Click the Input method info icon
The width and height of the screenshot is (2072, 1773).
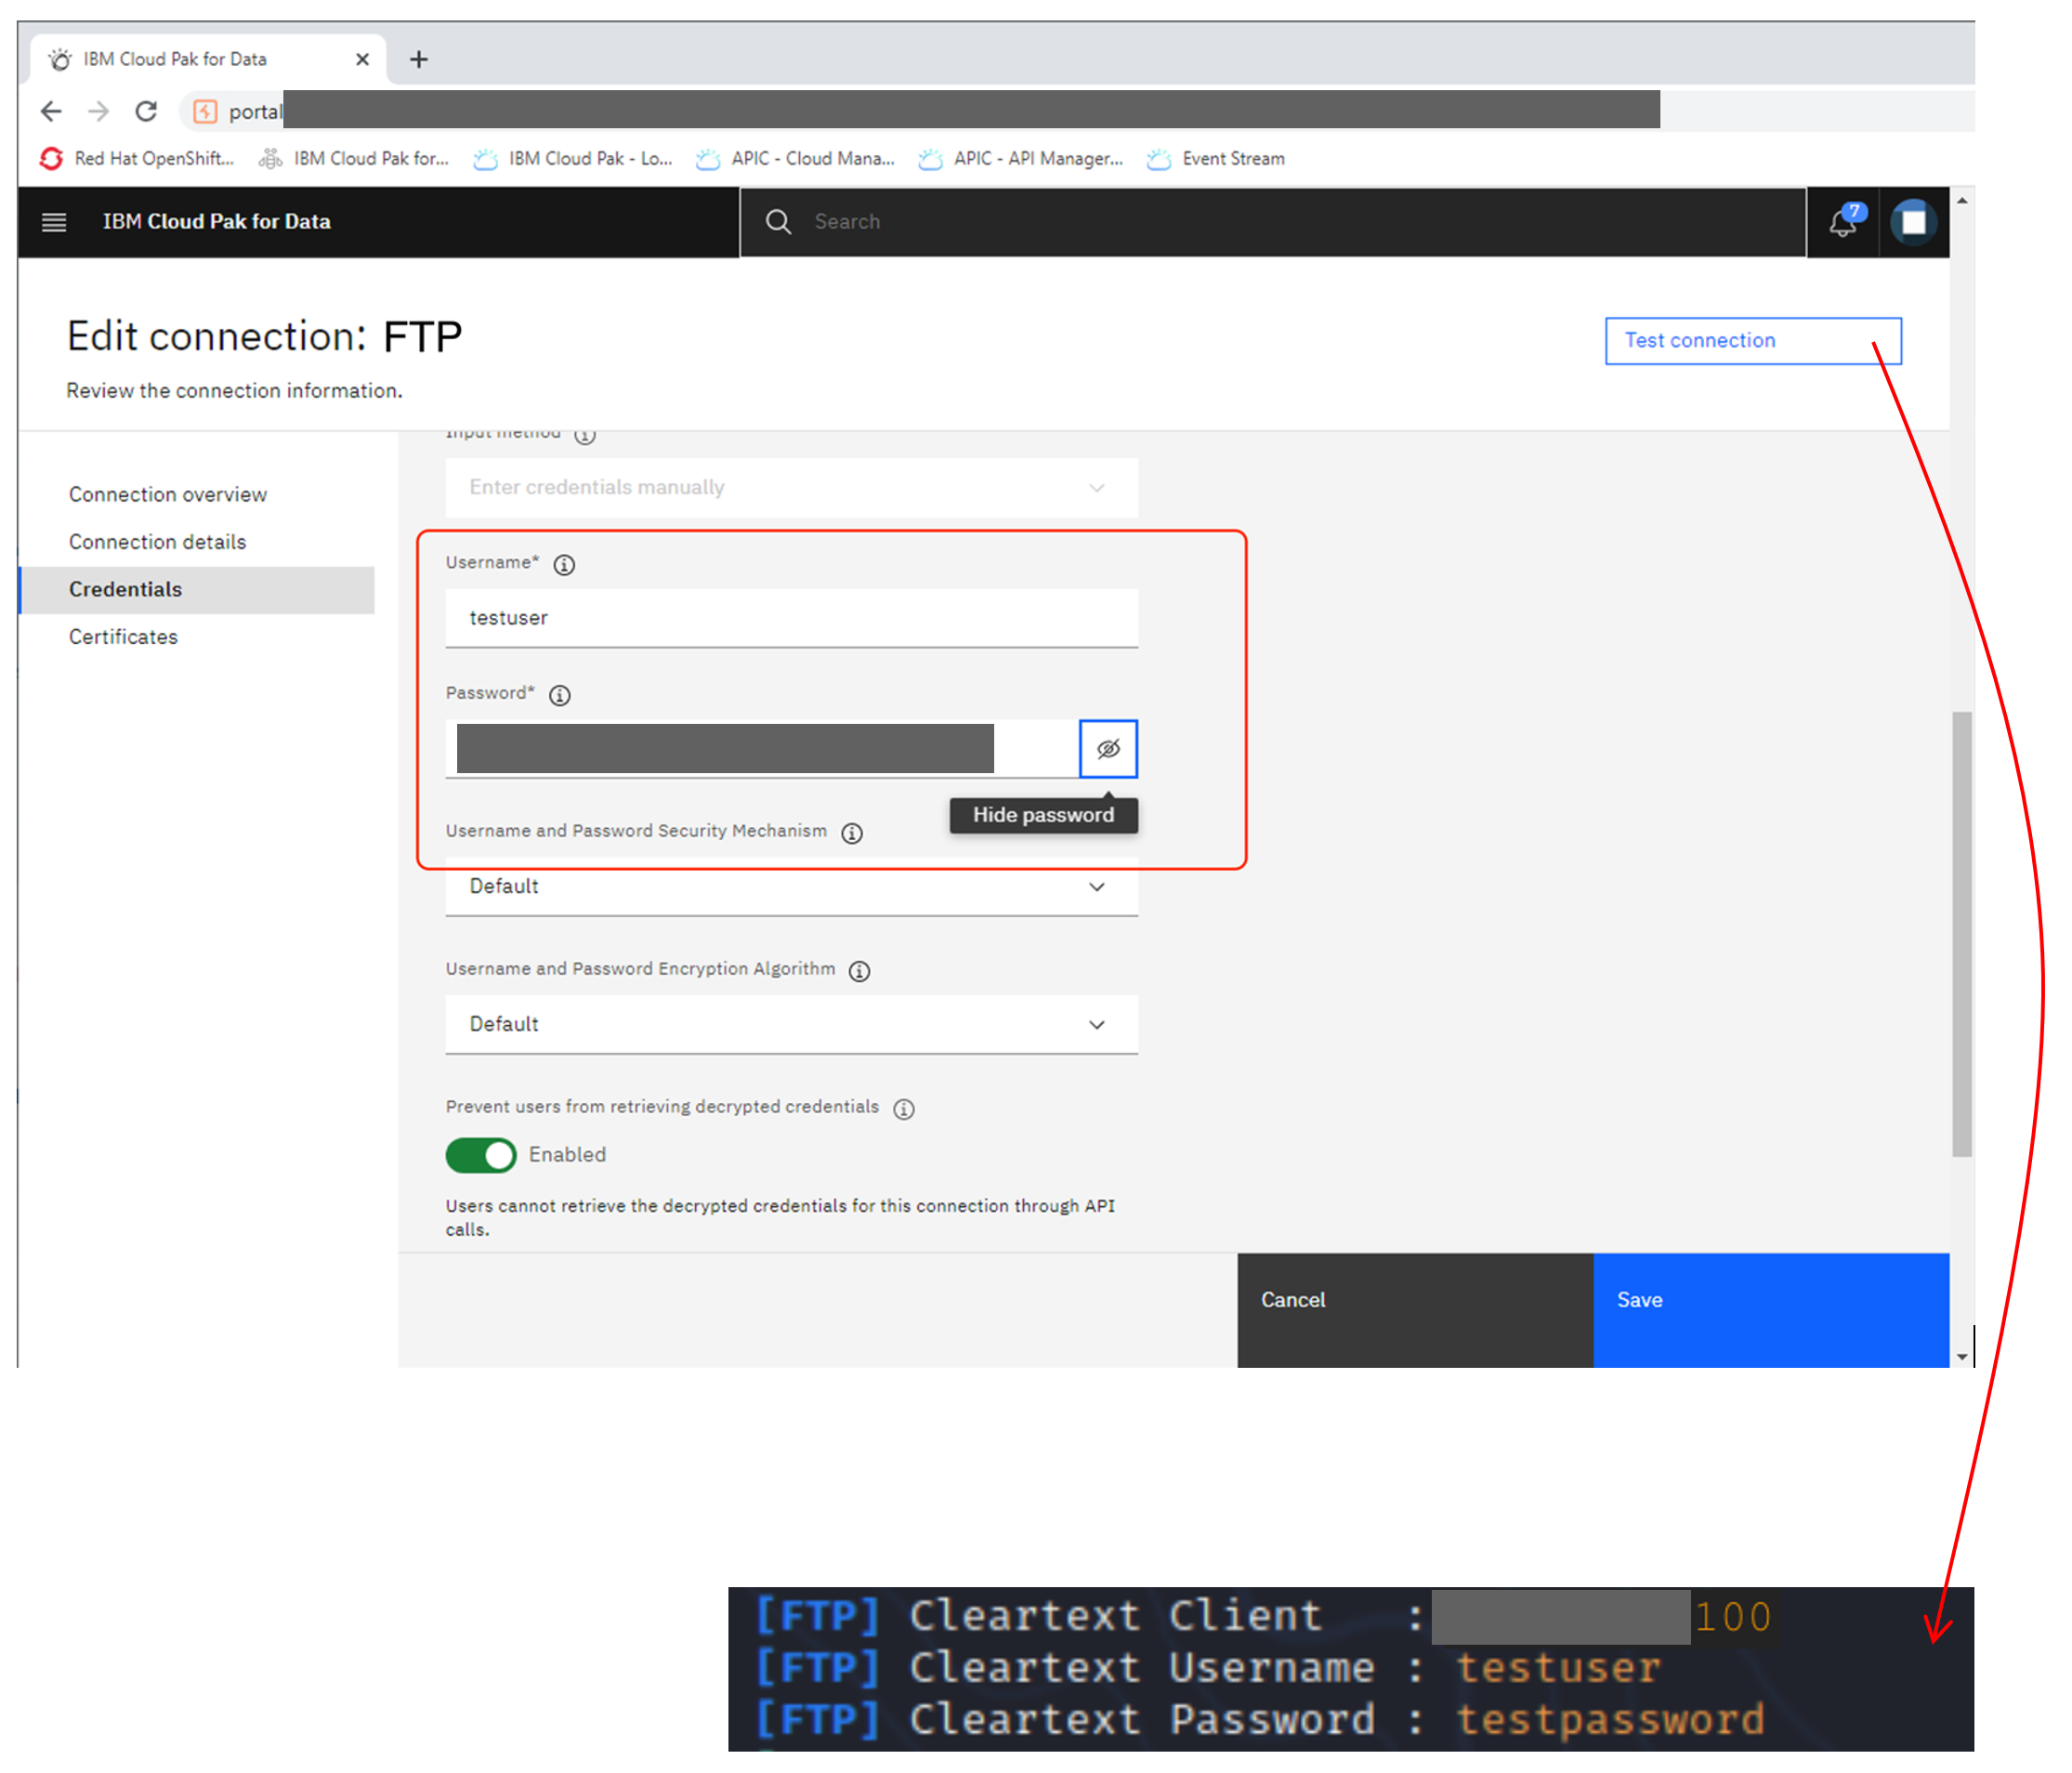[x=585, y=436]
